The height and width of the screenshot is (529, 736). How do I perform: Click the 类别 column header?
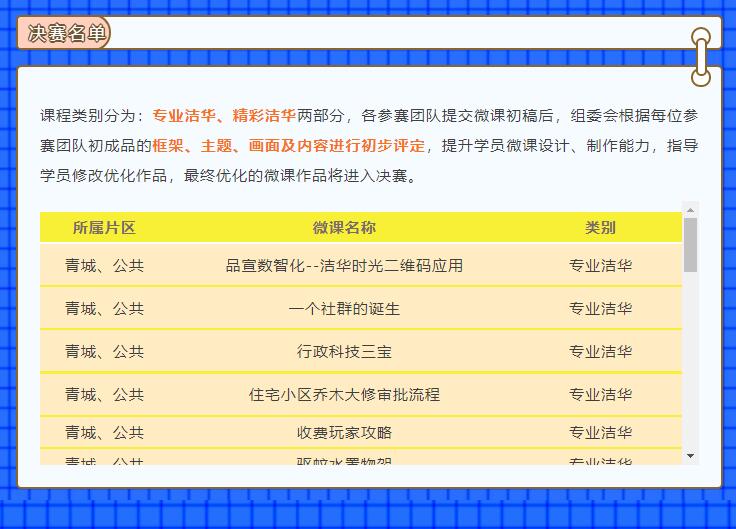[x=600, y=228]
